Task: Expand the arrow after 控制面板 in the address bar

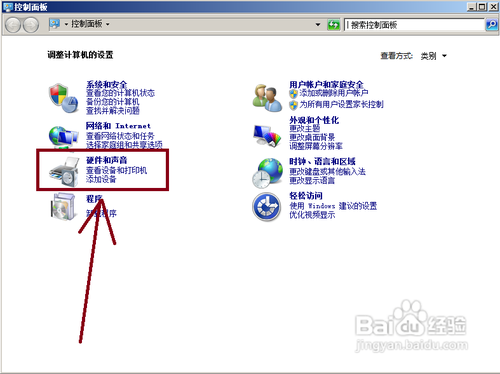Action: point(108,24)
